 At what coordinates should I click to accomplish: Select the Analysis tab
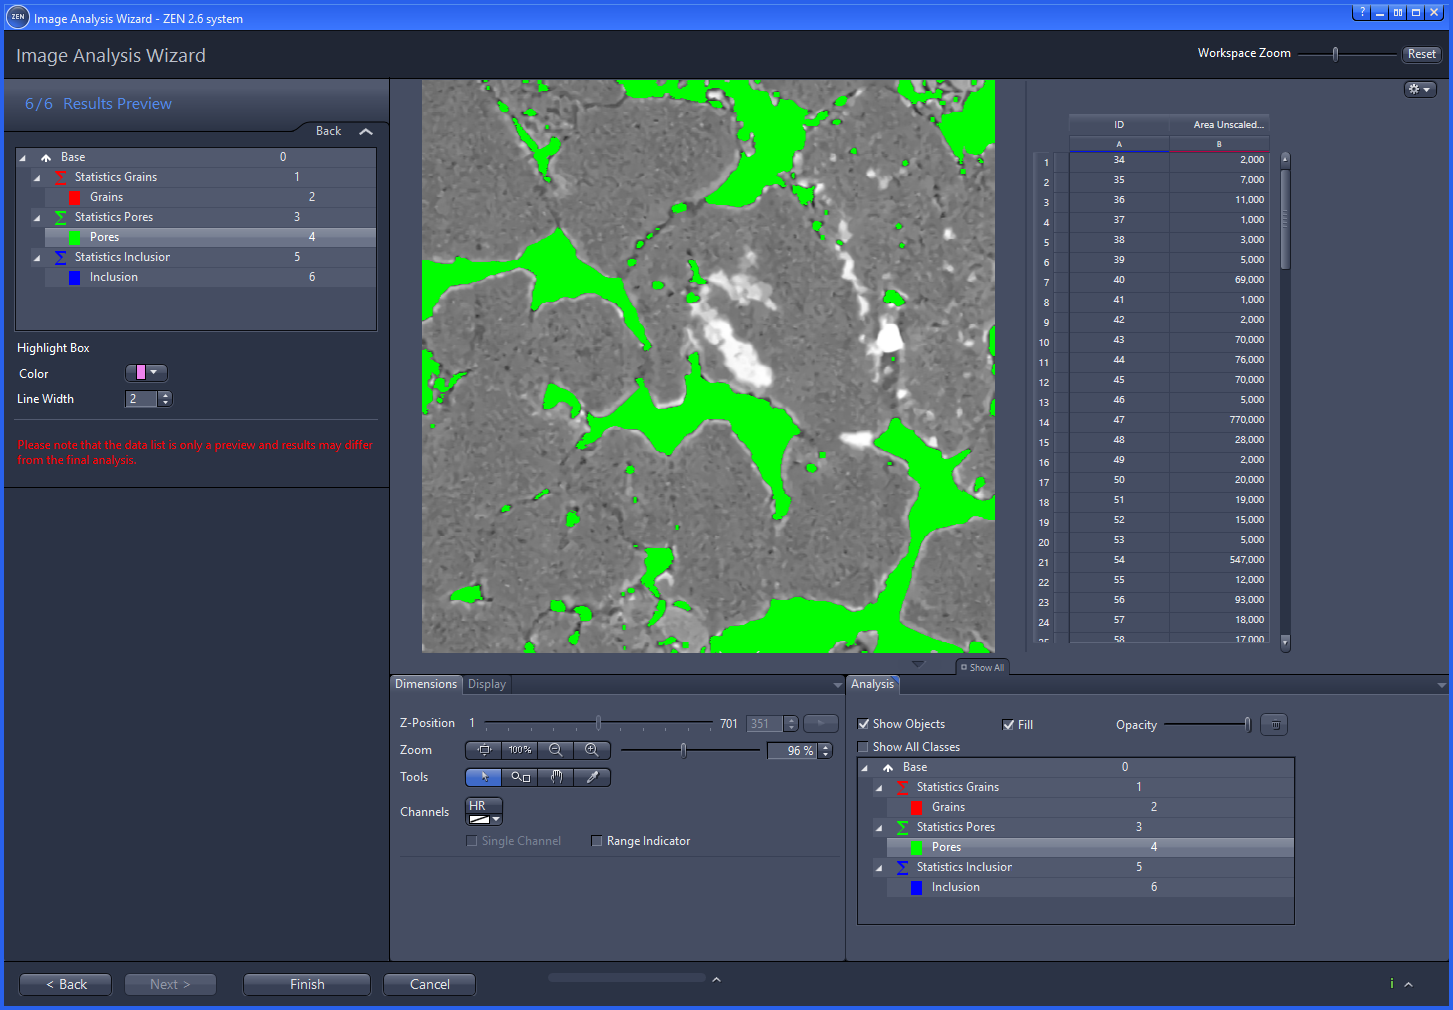click(x=872, y=684)
